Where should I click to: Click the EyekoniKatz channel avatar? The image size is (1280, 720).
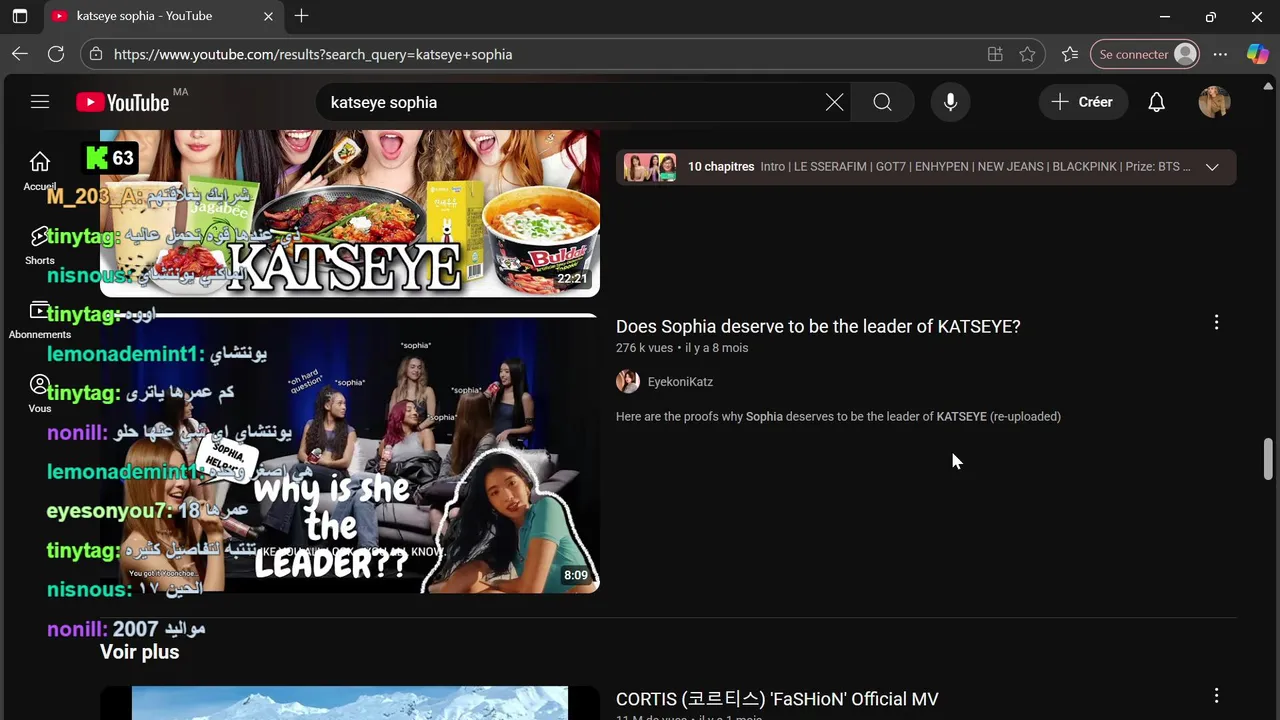tap(628, 381)
